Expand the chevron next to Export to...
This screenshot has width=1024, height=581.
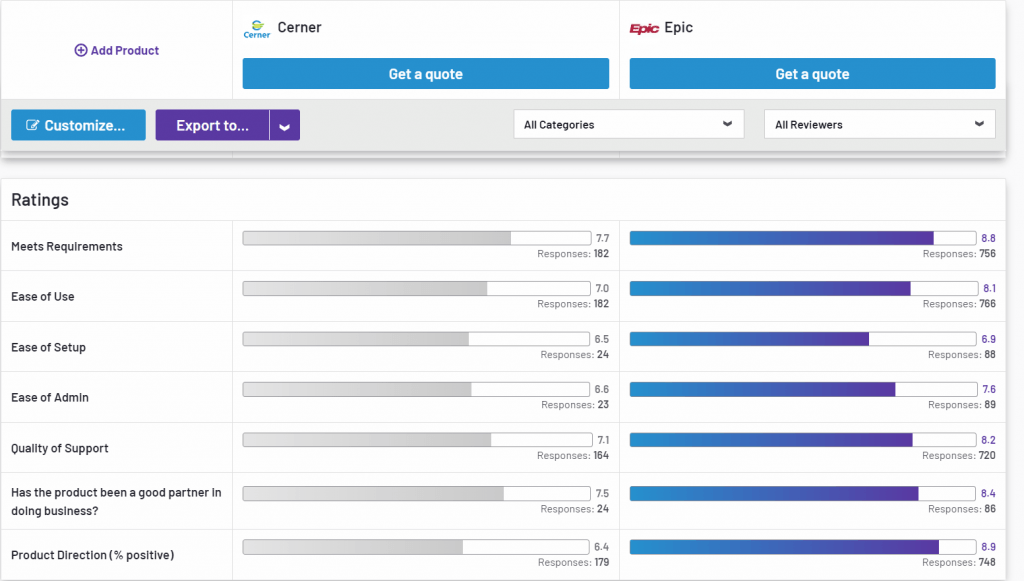284,124
